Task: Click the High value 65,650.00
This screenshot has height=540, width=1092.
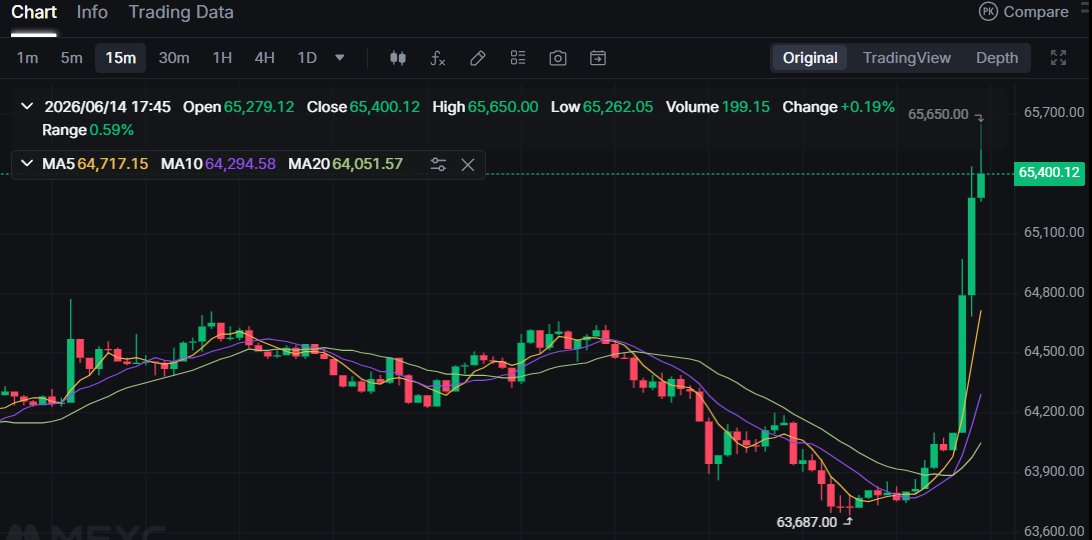Action: coord(503,107)
